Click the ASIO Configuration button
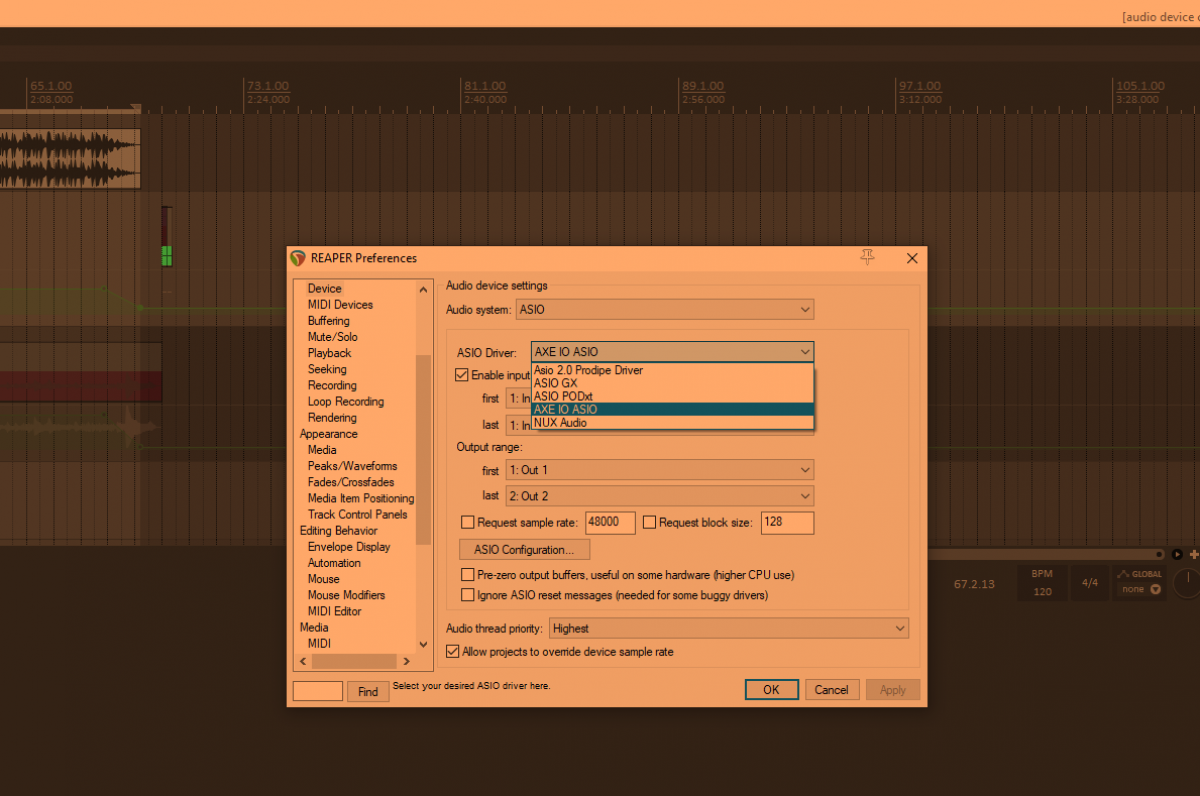The width and height of the screenshot is (1200, 796). point(524,550)
